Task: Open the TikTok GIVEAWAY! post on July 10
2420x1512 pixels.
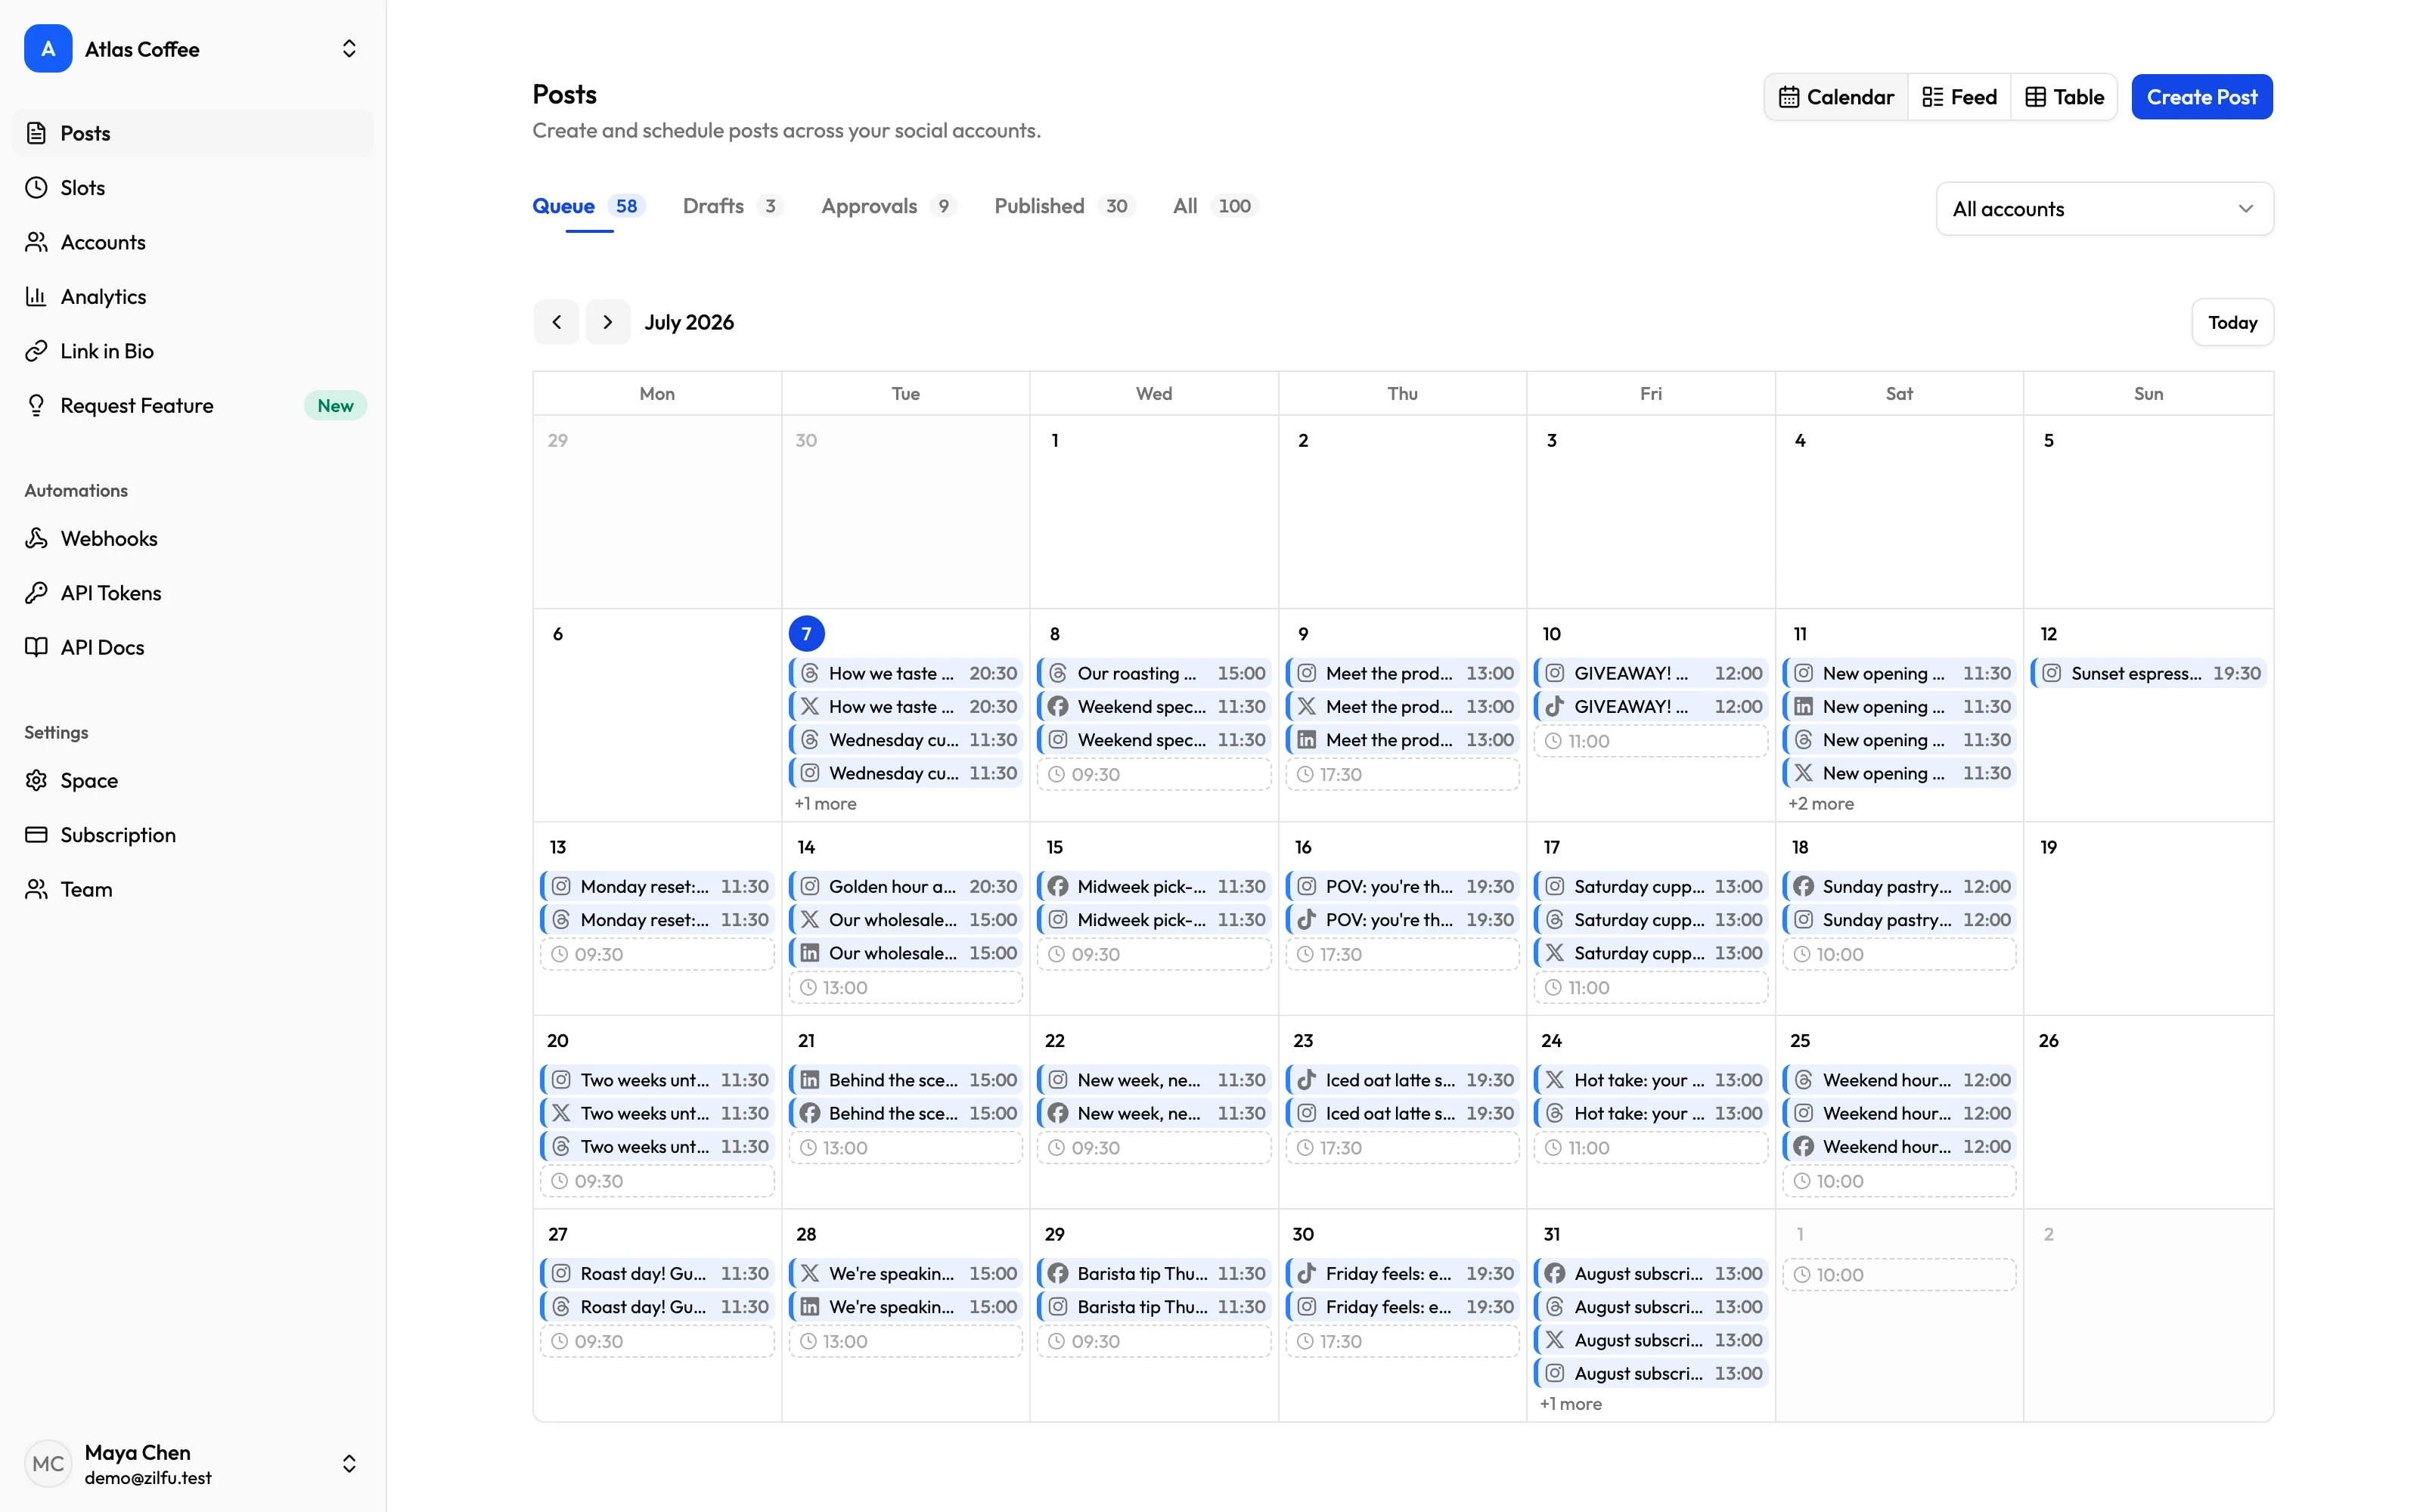Action: click(1651, 707)
